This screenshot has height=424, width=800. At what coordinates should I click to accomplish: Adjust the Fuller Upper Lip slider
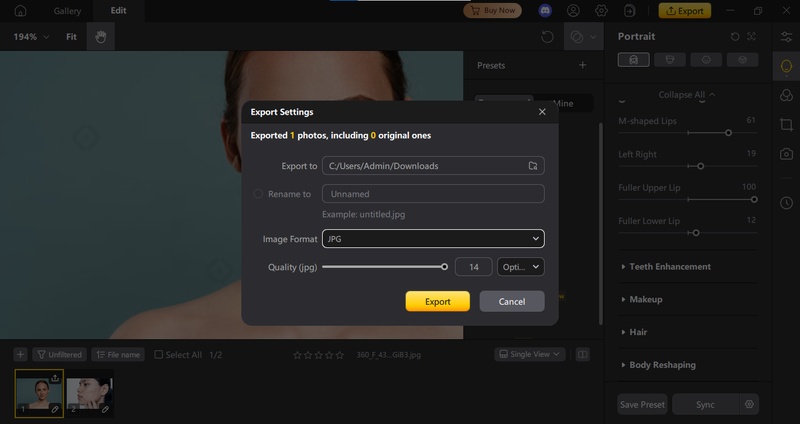[x=688, y=199]
